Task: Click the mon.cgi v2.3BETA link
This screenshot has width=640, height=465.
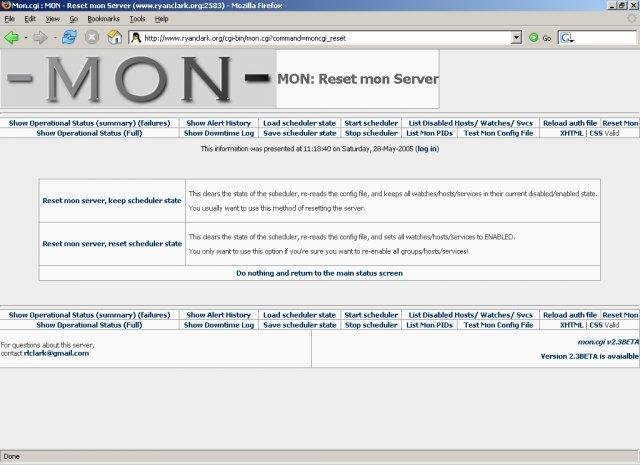Action: tap(608, 342)
